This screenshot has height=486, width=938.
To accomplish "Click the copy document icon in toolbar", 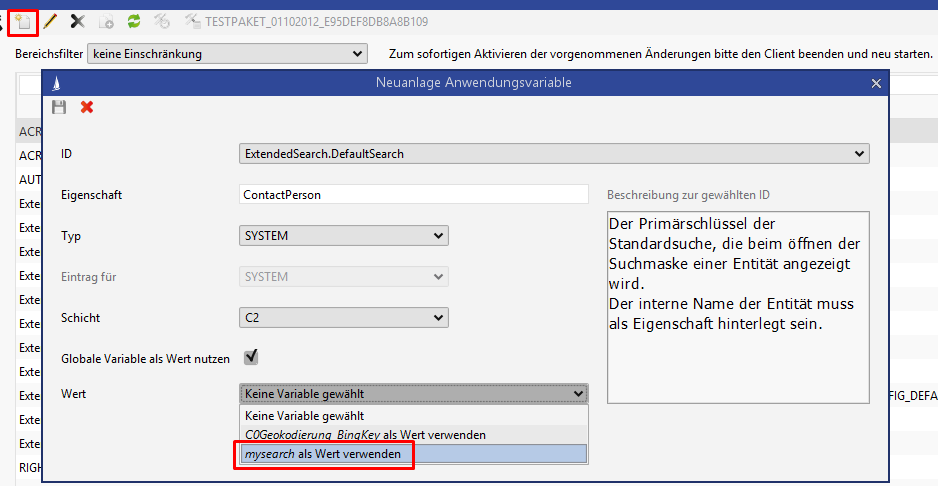I will click(x=105, y=20).
